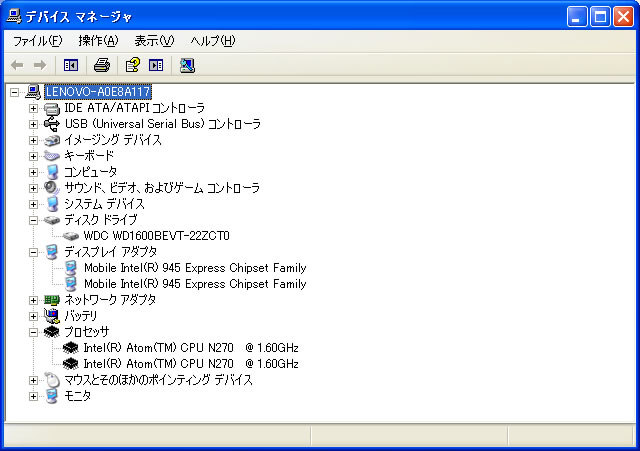Click the processor chip category icon
Image resolution: width=640 pixels, height=451 pixels.
[x=52, y=332]
